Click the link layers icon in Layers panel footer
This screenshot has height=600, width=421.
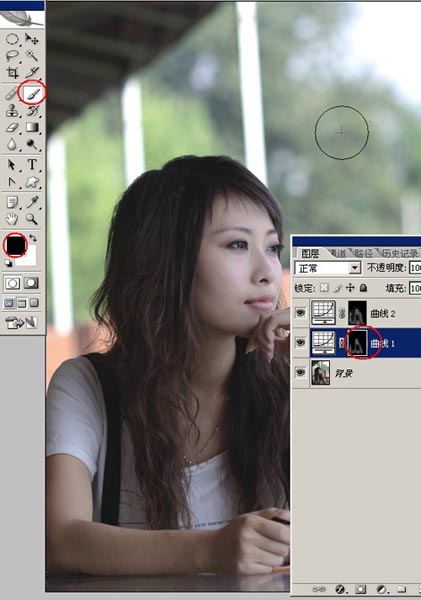(x=319, y=589)
